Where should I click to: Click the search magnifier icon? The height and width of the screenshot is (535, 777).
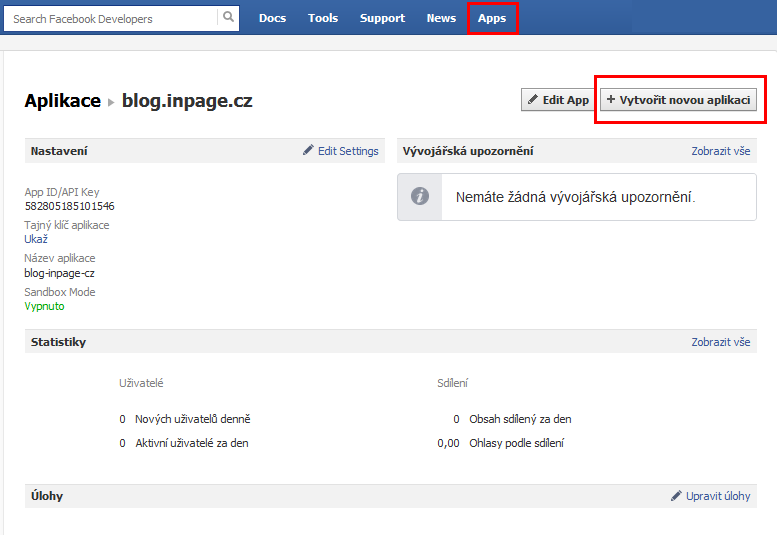click(x=228, y=17)
